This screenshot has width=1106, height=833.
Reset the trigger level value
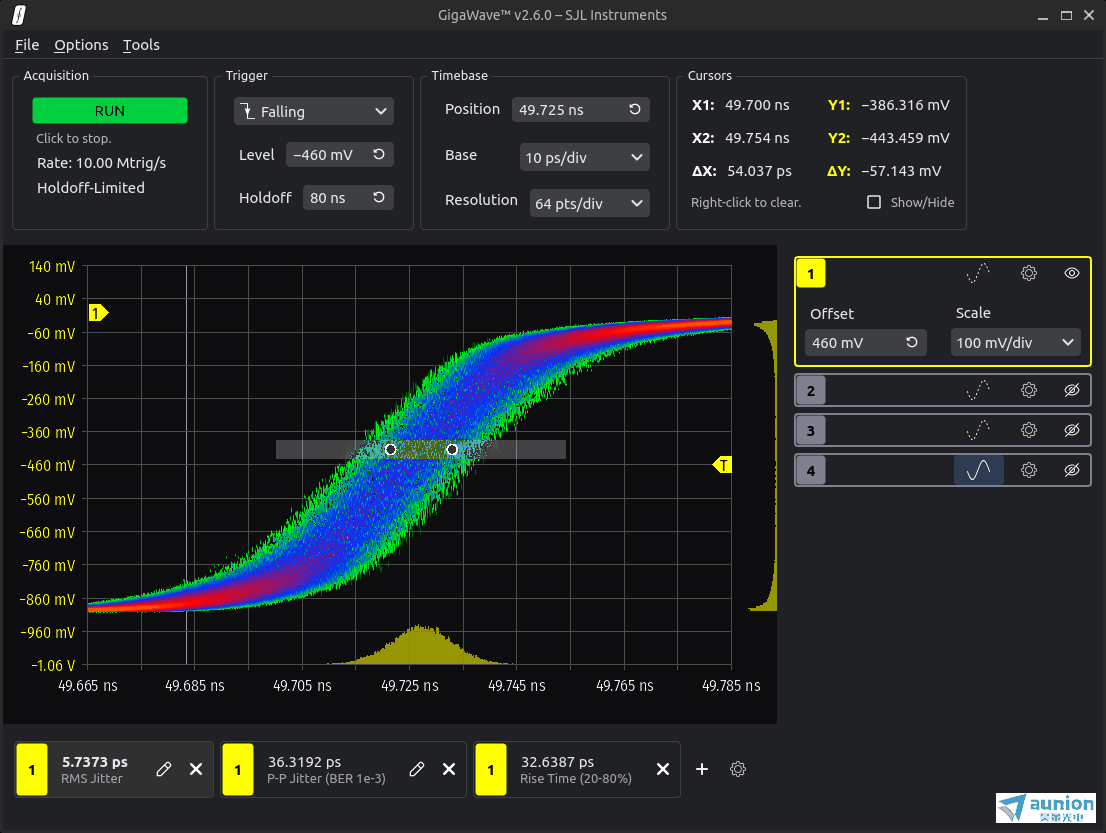point(379,155)
